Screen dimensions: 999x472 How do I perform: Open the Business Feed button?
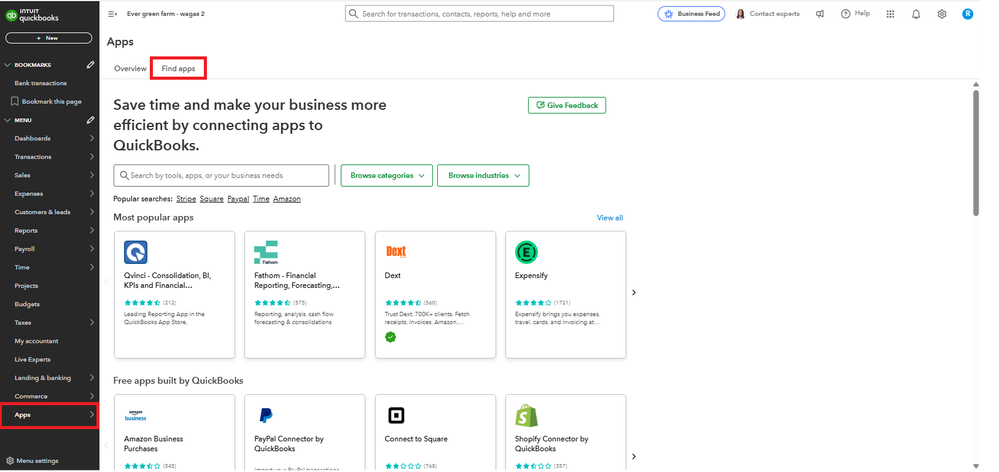[691, 14]
